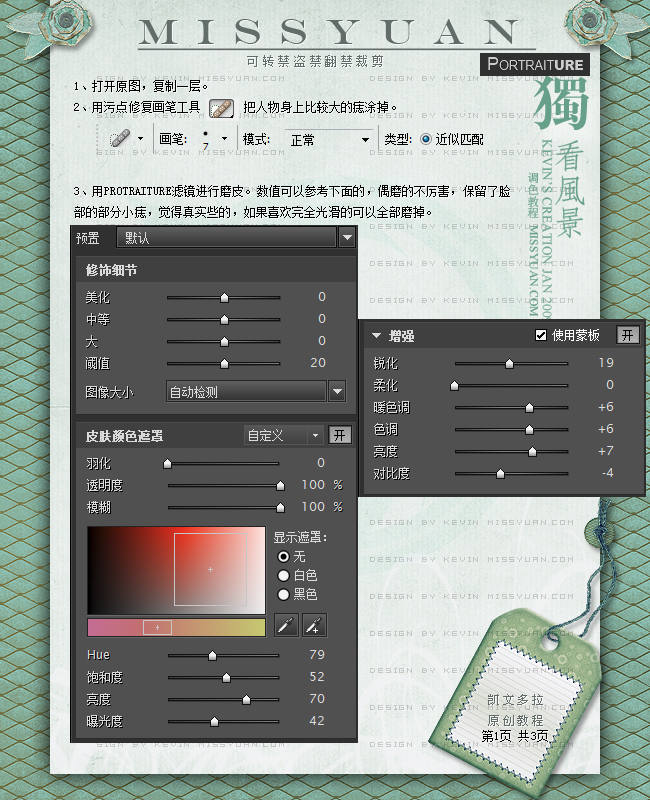Adjust the 锐化 sharpen slider handle

(x=509, y=363)
